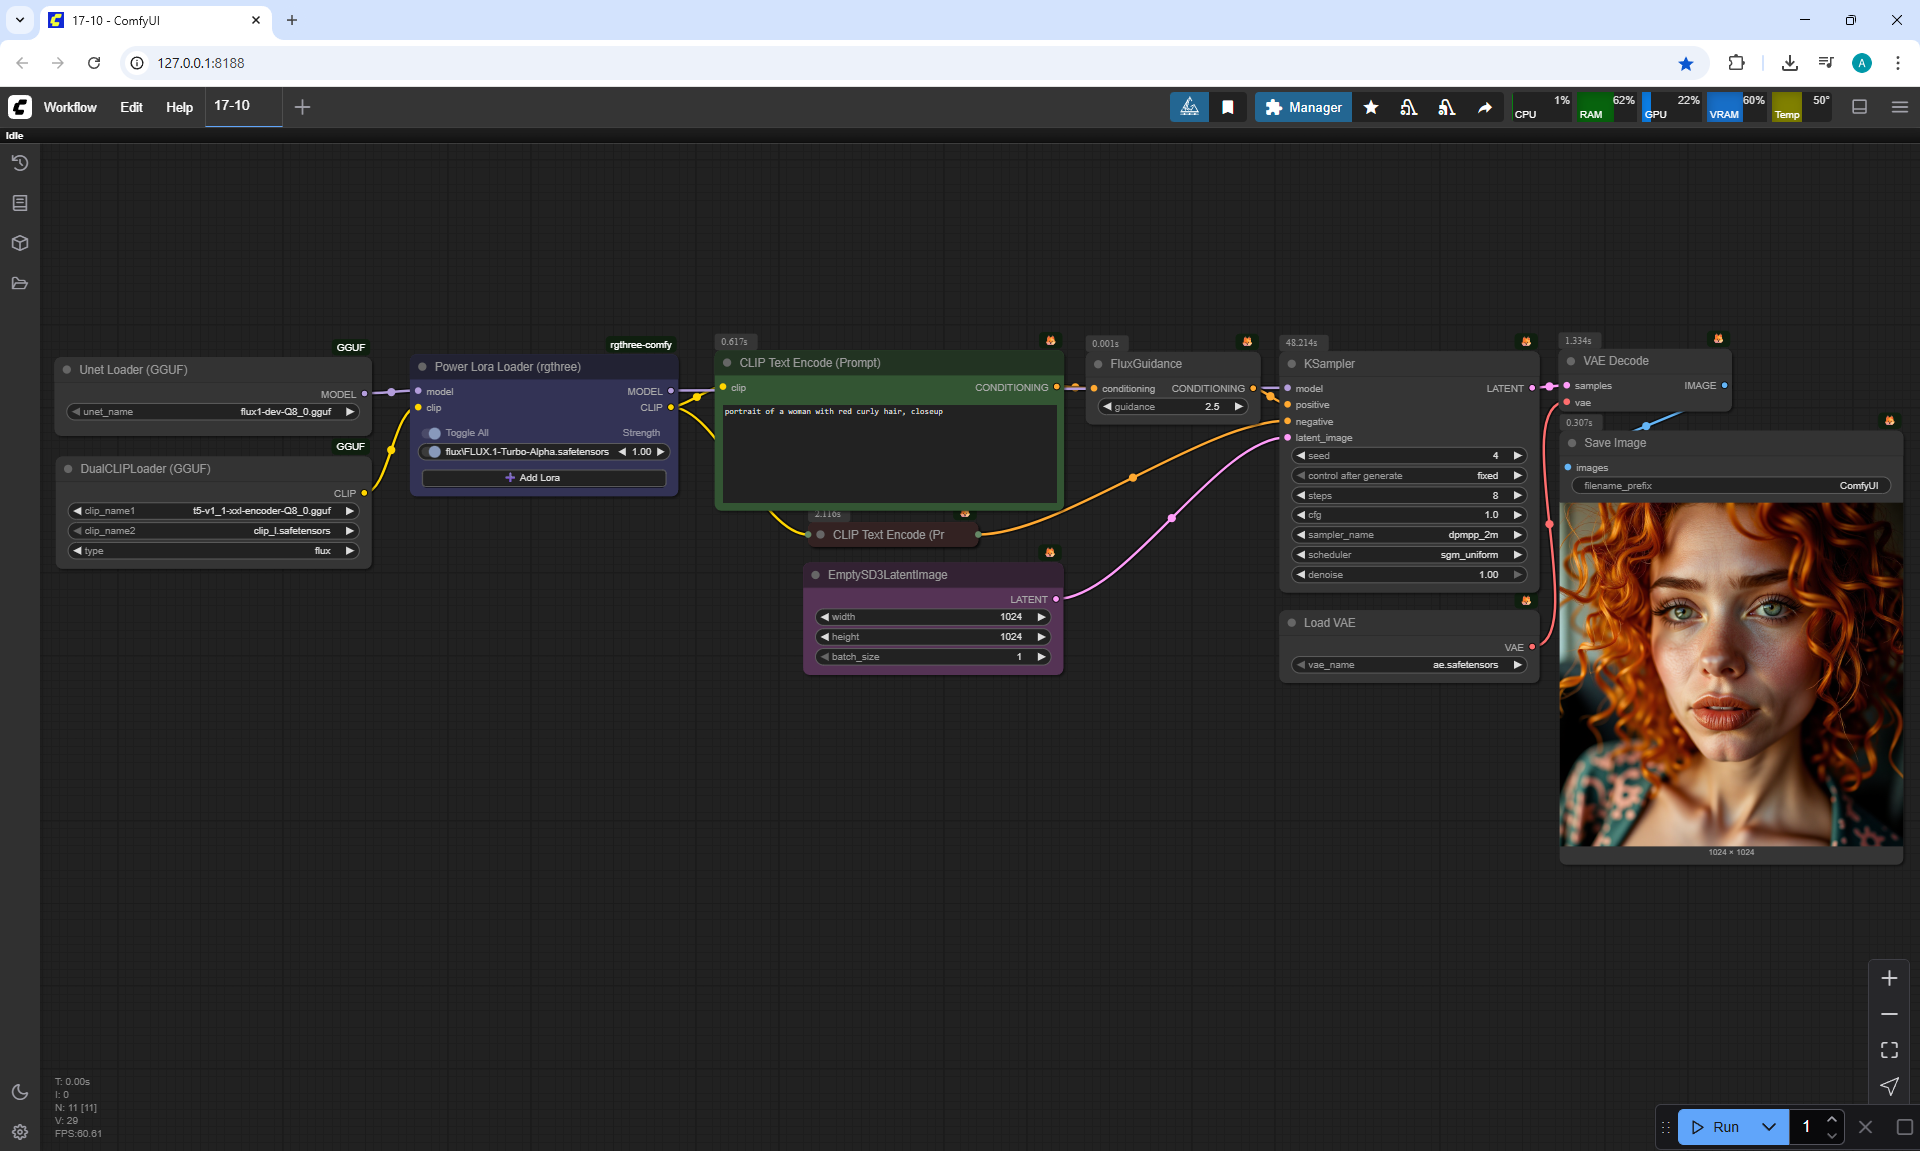Click the share arrow icon in toolbar
The image size is (1920, 1151).
click(1485, 107)
